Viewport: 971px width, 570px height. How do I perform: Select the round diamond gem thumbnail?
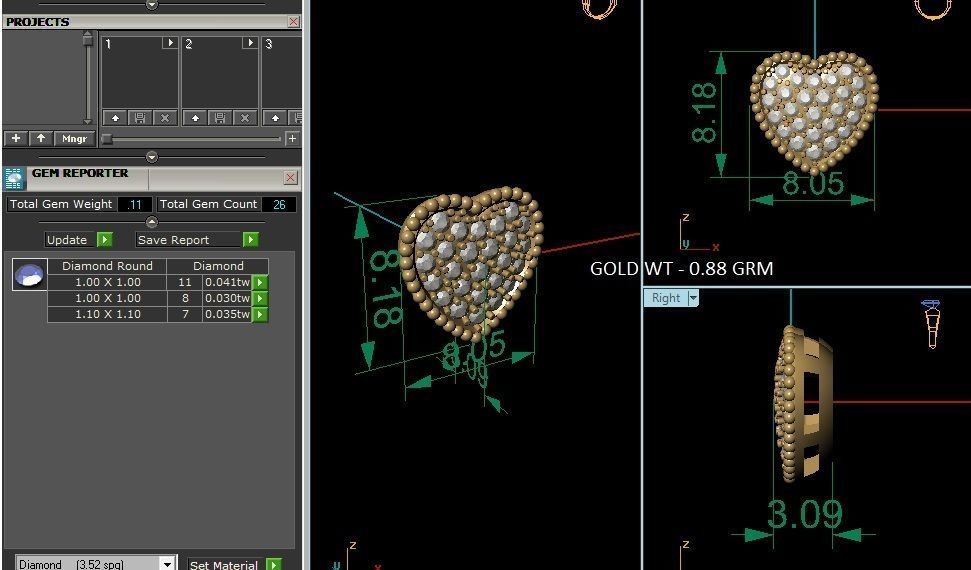[30, 274]
